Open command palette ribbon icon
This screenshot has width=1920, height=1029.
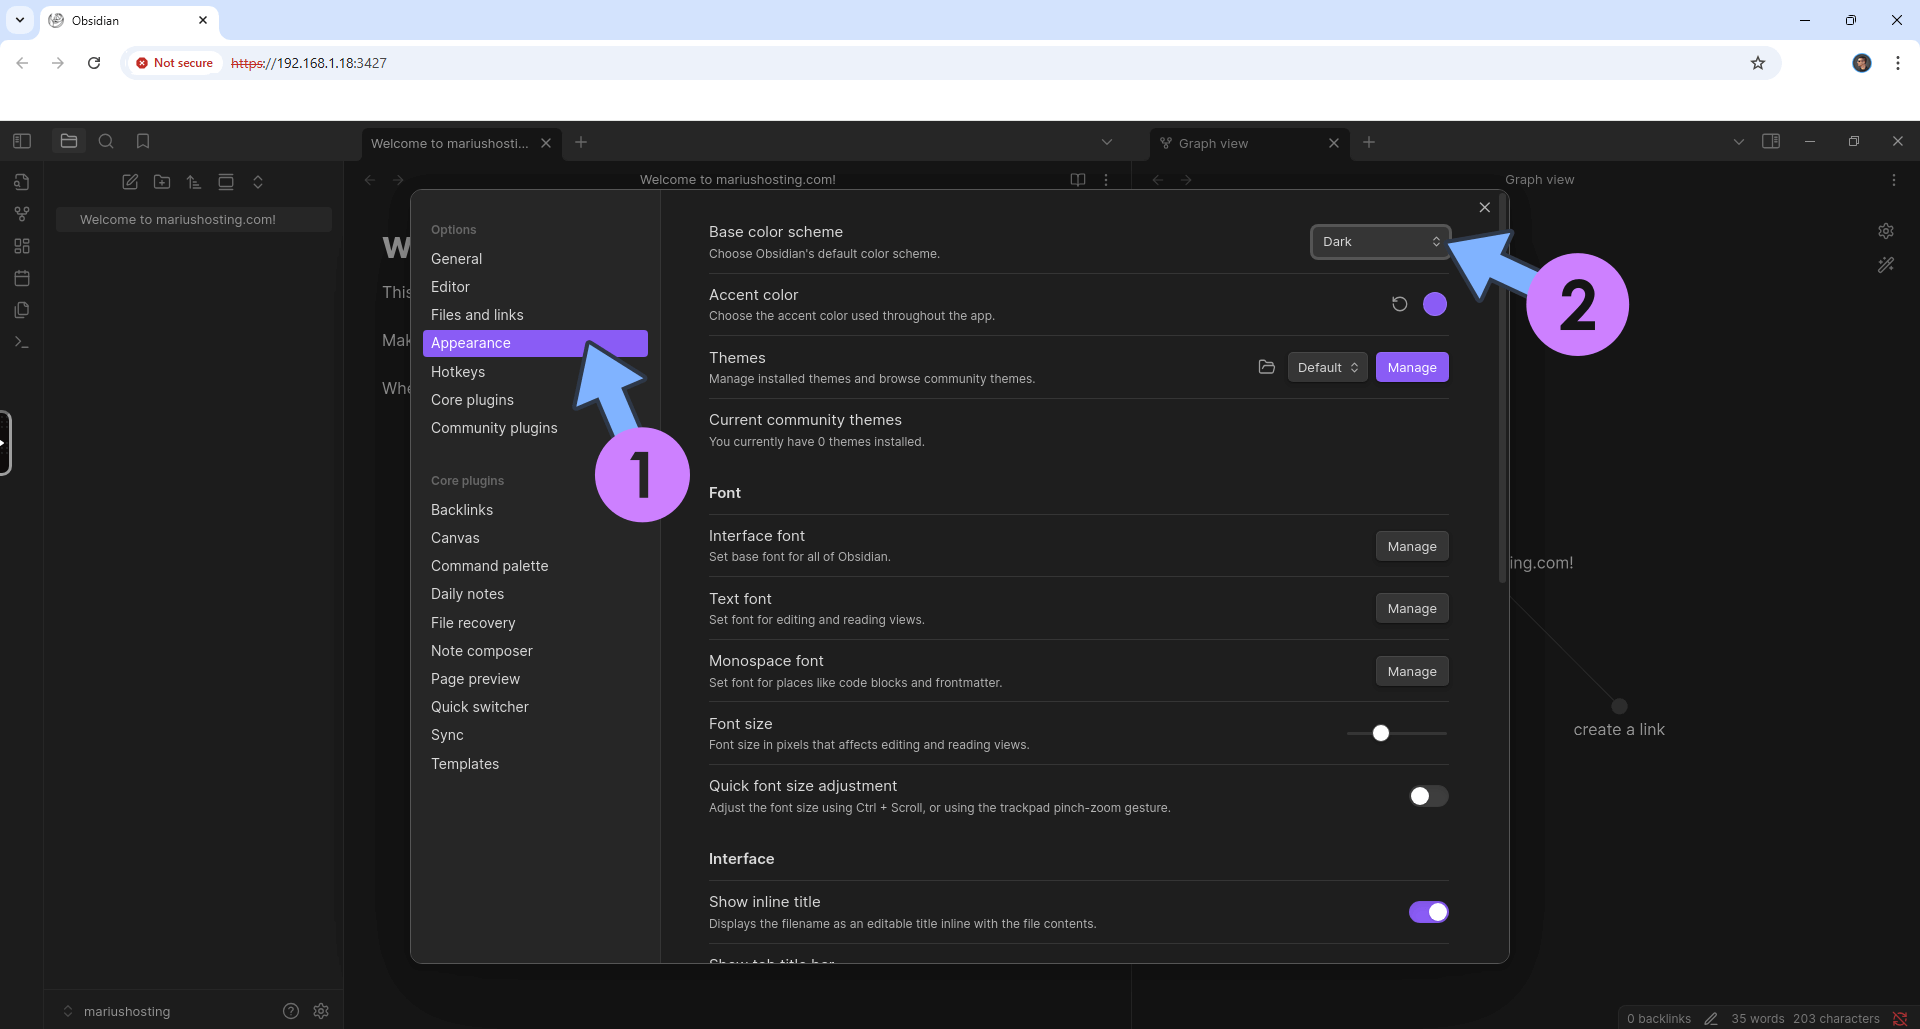[22, 342]
